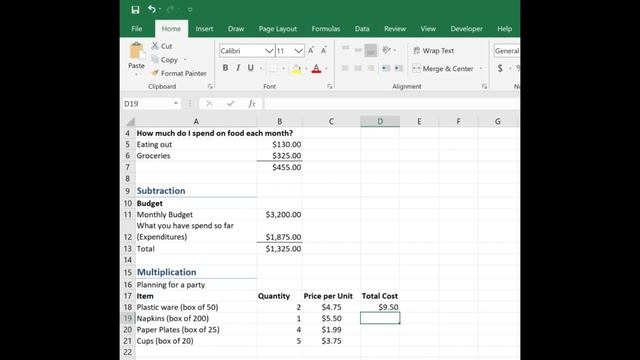Viewport: 640px width, 360px height.
Task: Toggle Underline formatting
Action: point(251,68)
